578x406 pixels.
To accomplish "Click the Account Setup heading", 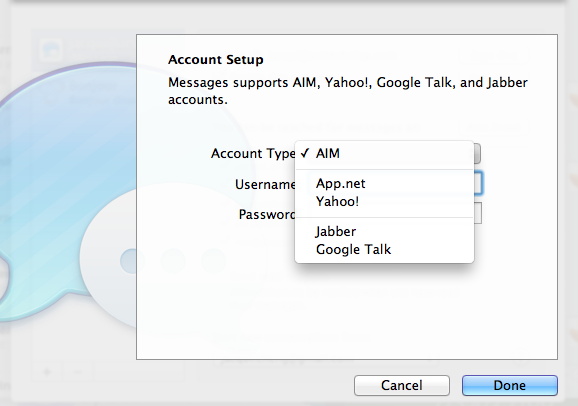I will click(x=216, y=60).
